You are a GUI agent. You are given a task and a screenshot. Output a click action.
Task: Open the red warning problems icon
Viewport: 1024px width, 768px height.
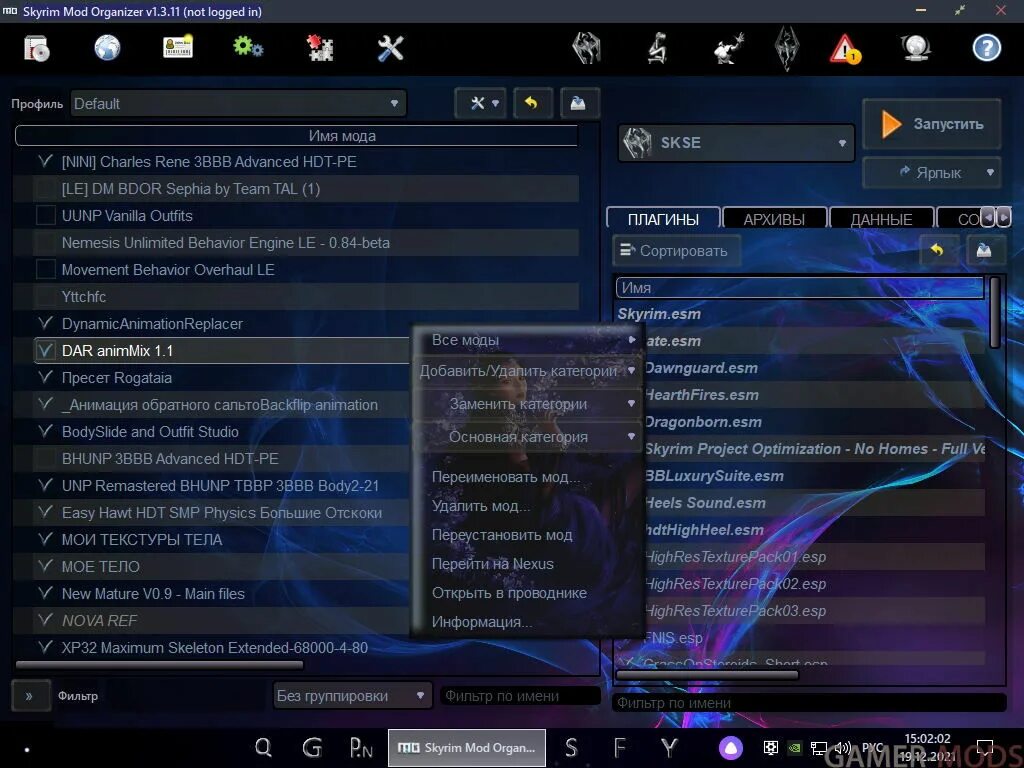point(845,49)
